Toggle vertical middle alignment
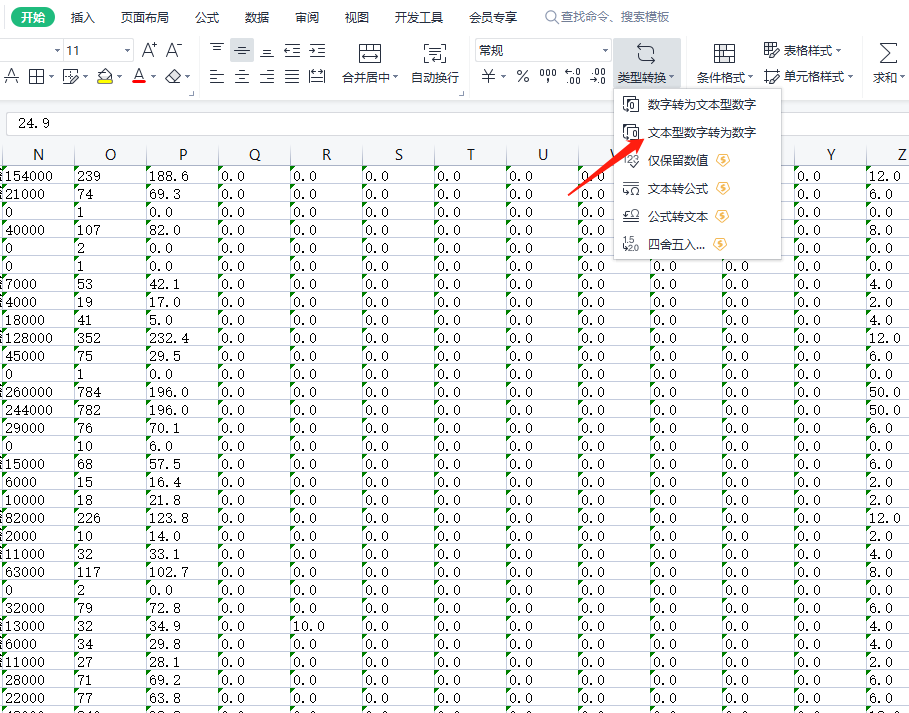The image size is (909, 713). [242, 51]
